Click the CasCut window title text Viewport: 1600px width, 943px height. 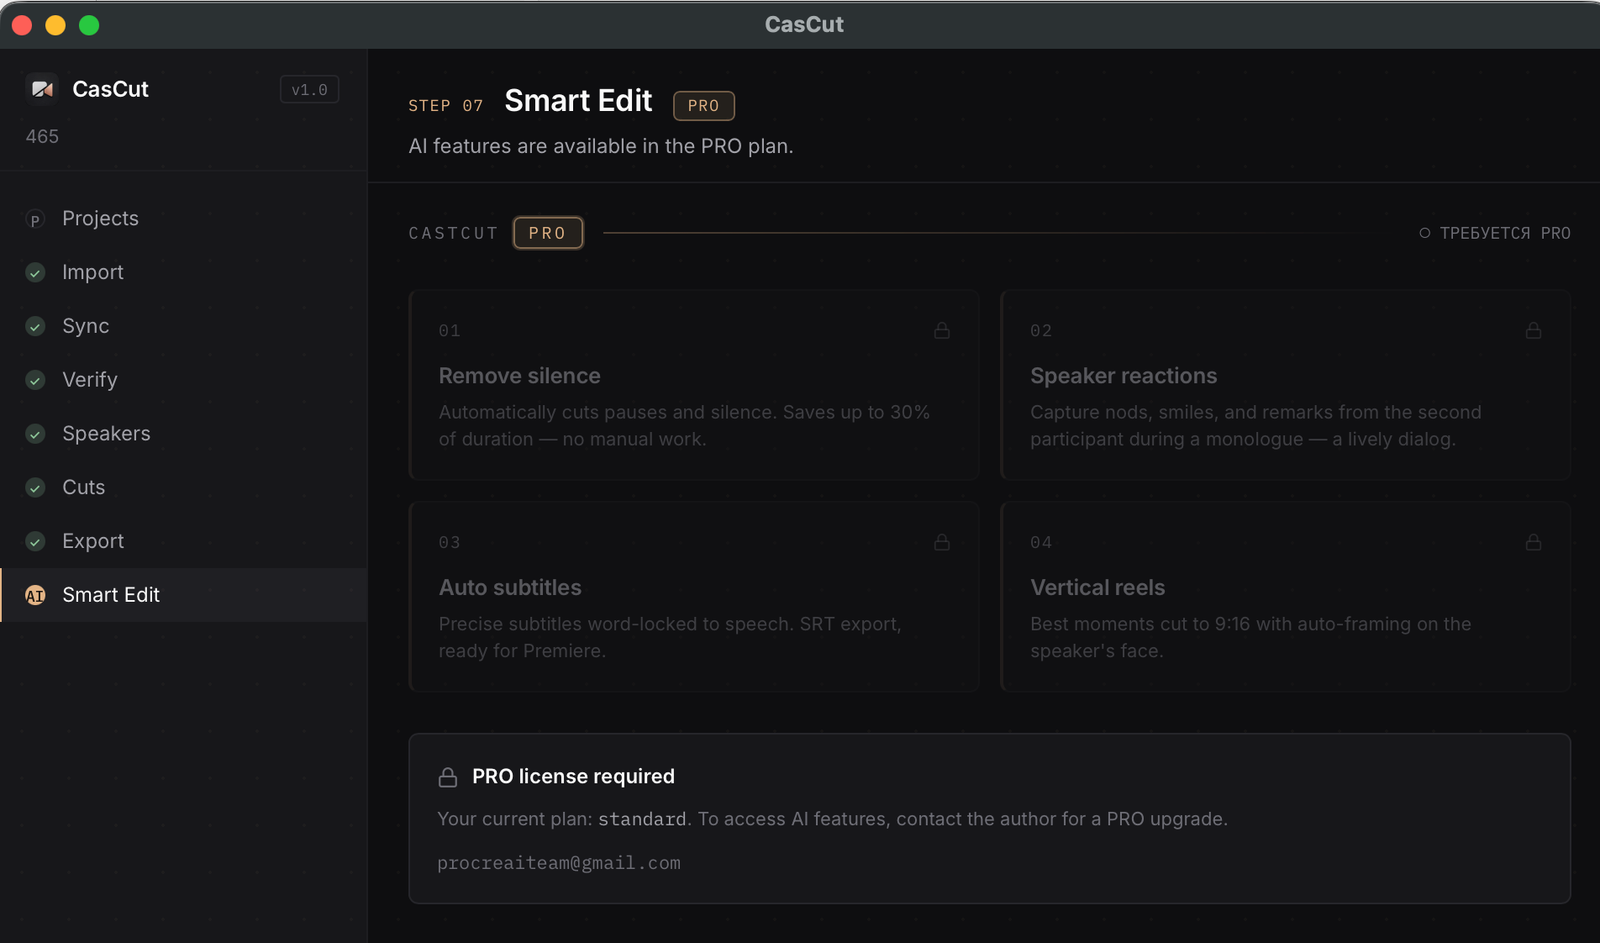tap(804, 24)
